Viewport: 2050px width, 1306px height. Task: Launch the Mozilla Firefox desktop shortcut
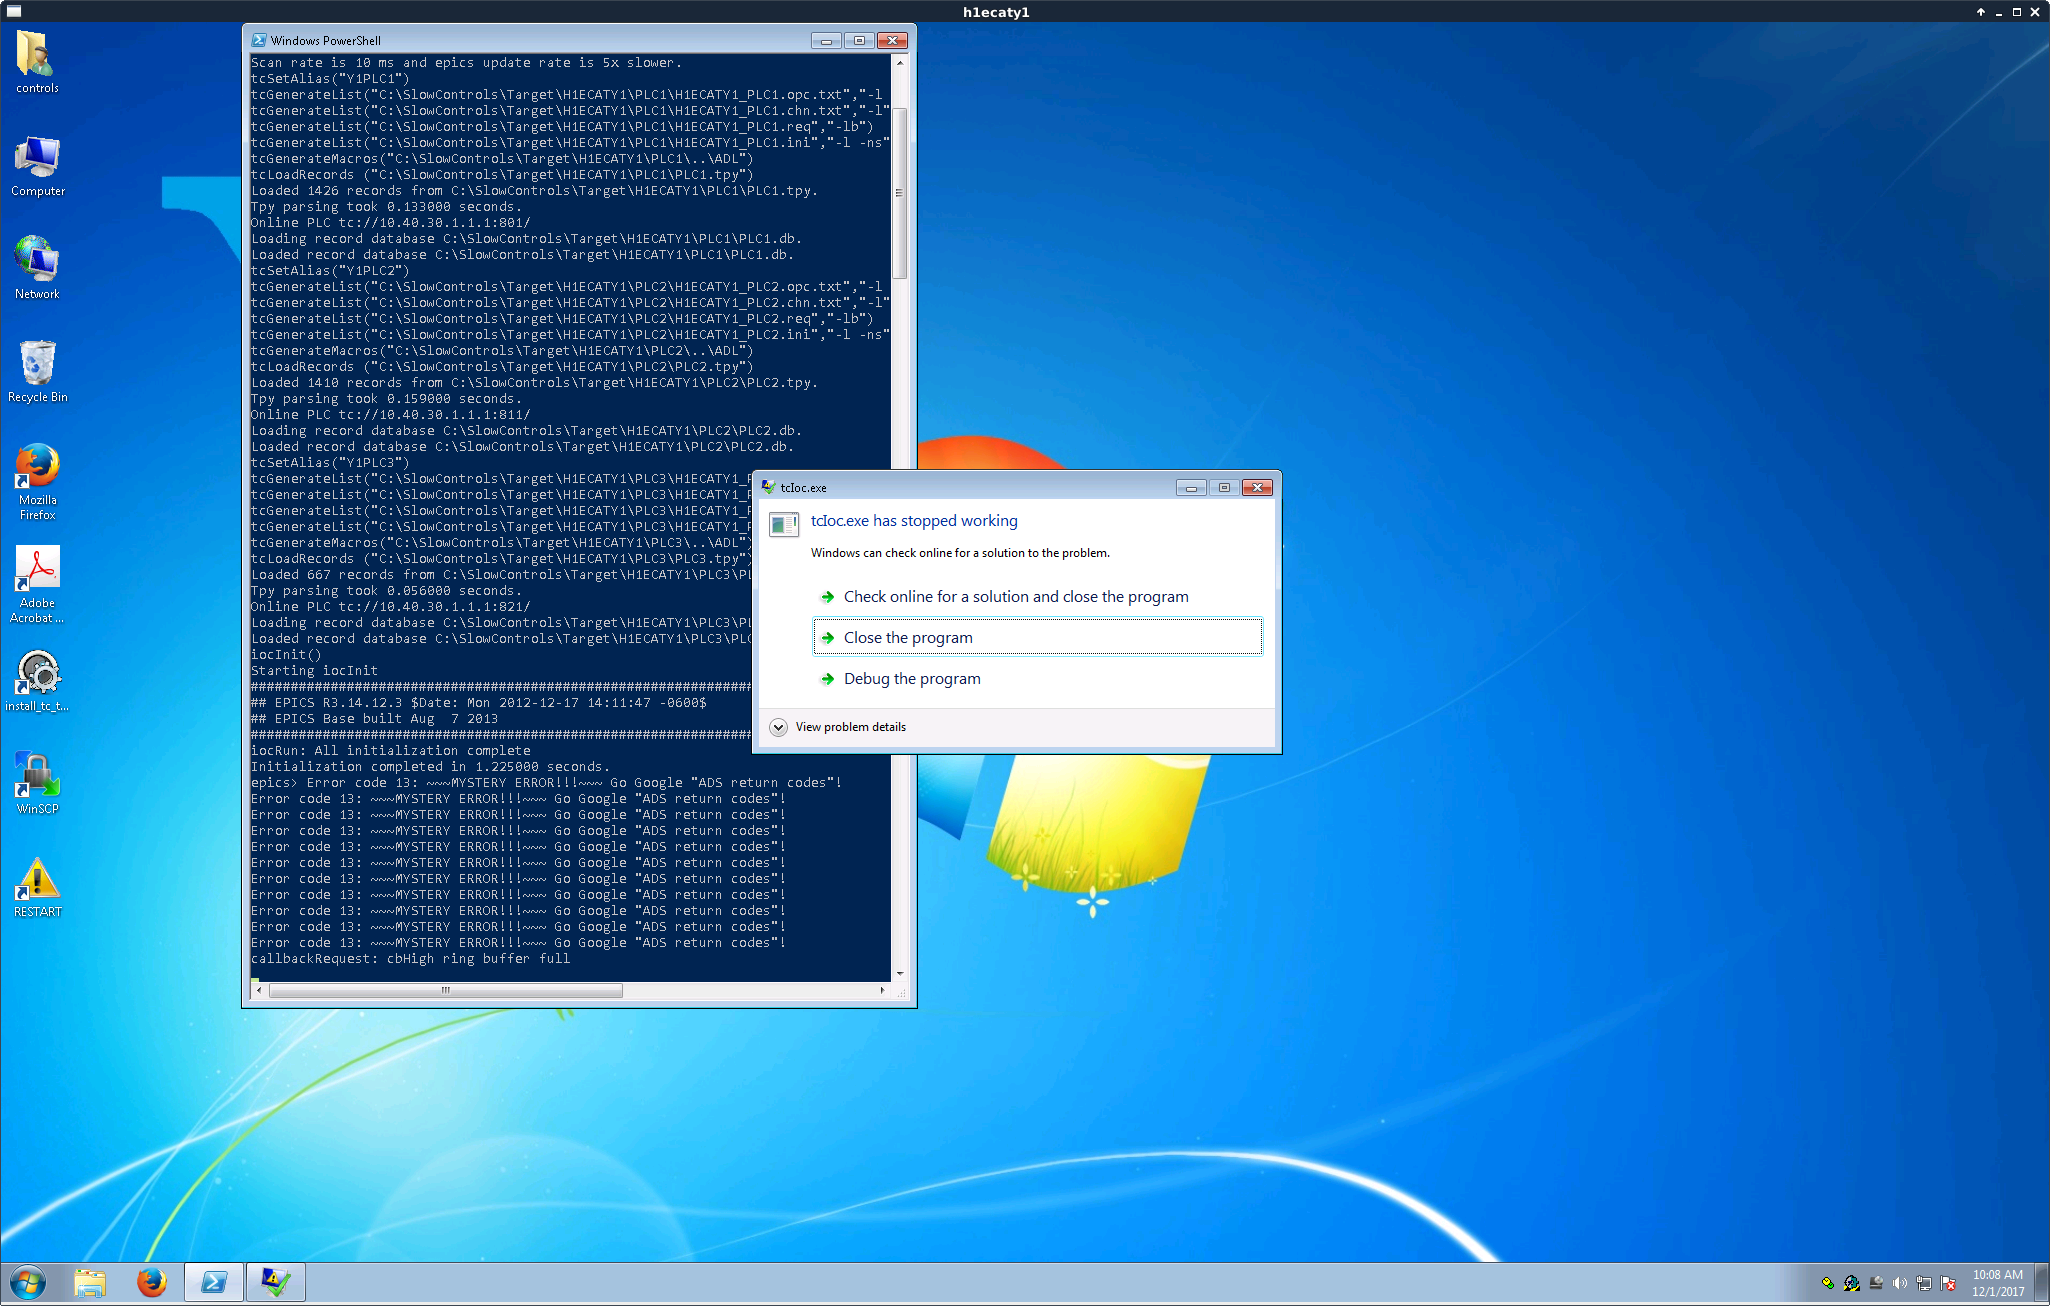click(x=37, y=481)
